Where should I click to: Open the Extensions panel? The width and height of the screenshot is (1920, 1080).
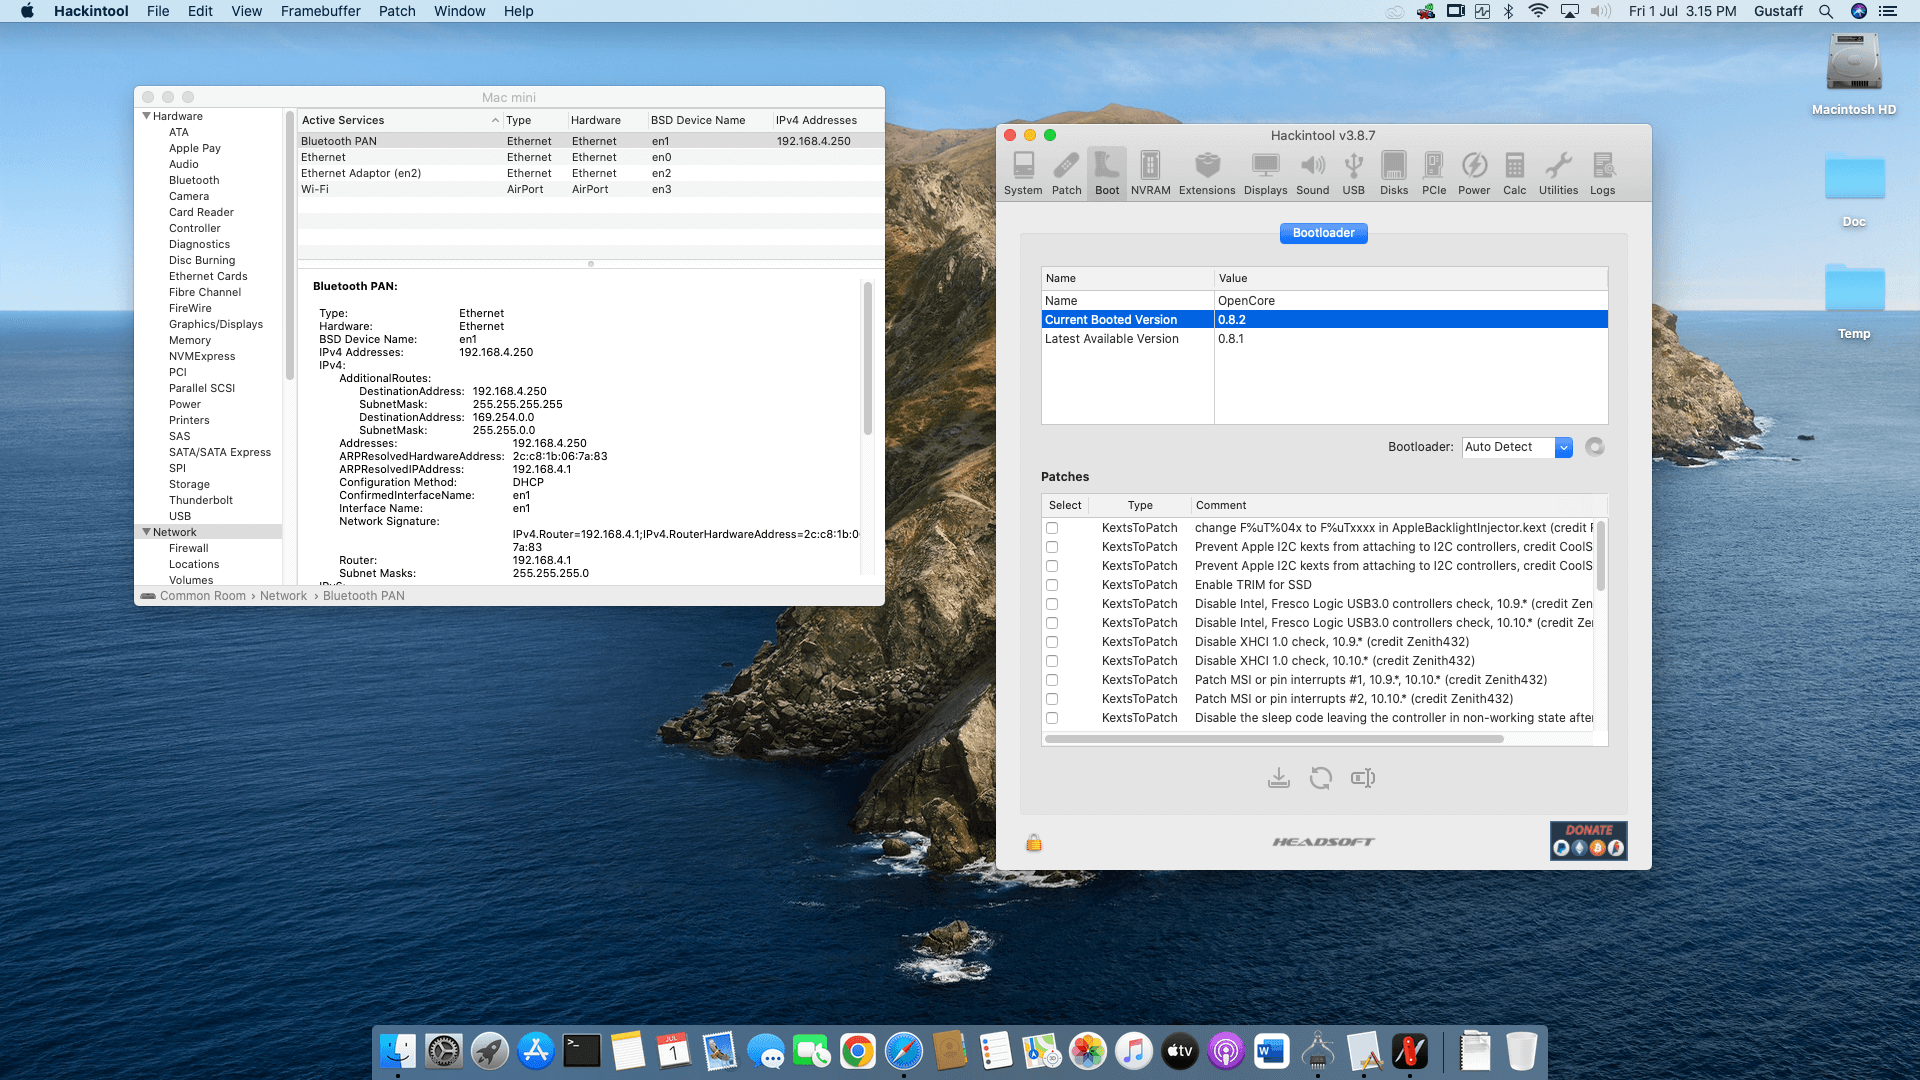tap(1207, 172)
